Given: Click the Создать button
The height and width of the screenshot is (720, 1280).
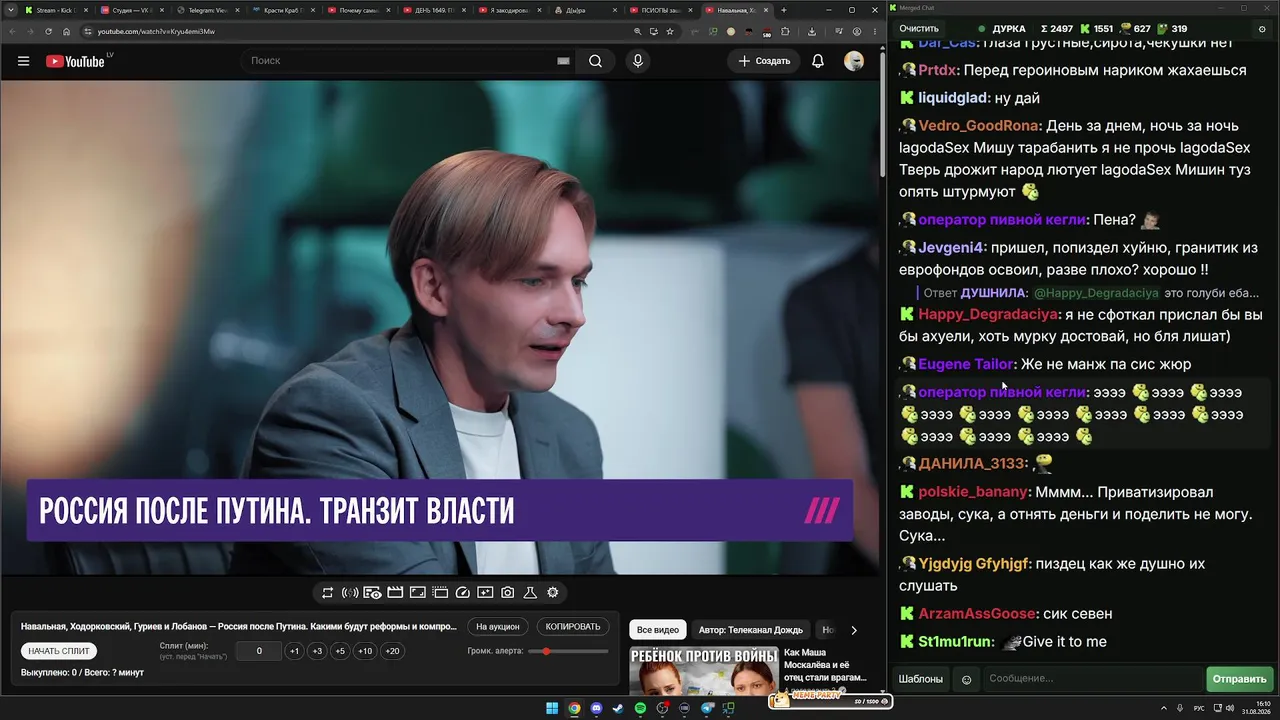Looking at the screenshot, I should (764, 61).
